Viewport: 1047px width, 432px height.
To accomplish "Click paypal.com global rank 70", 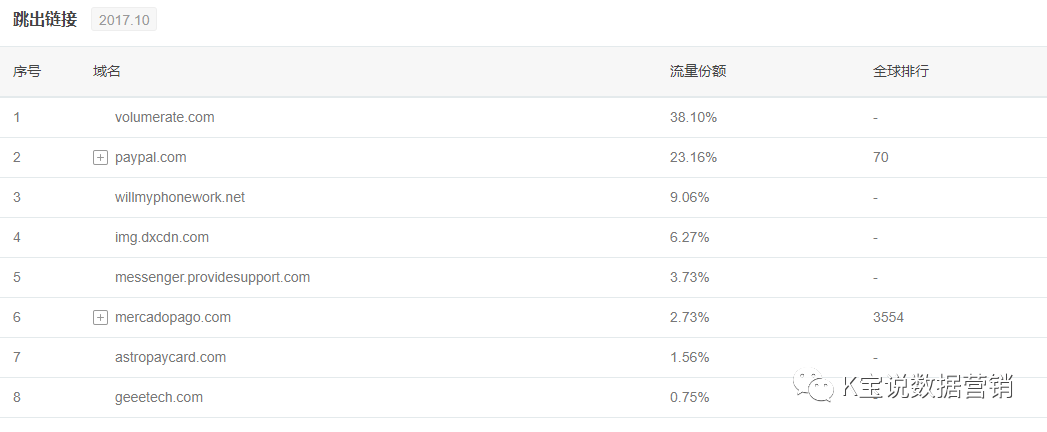I will tap(880, 157).
